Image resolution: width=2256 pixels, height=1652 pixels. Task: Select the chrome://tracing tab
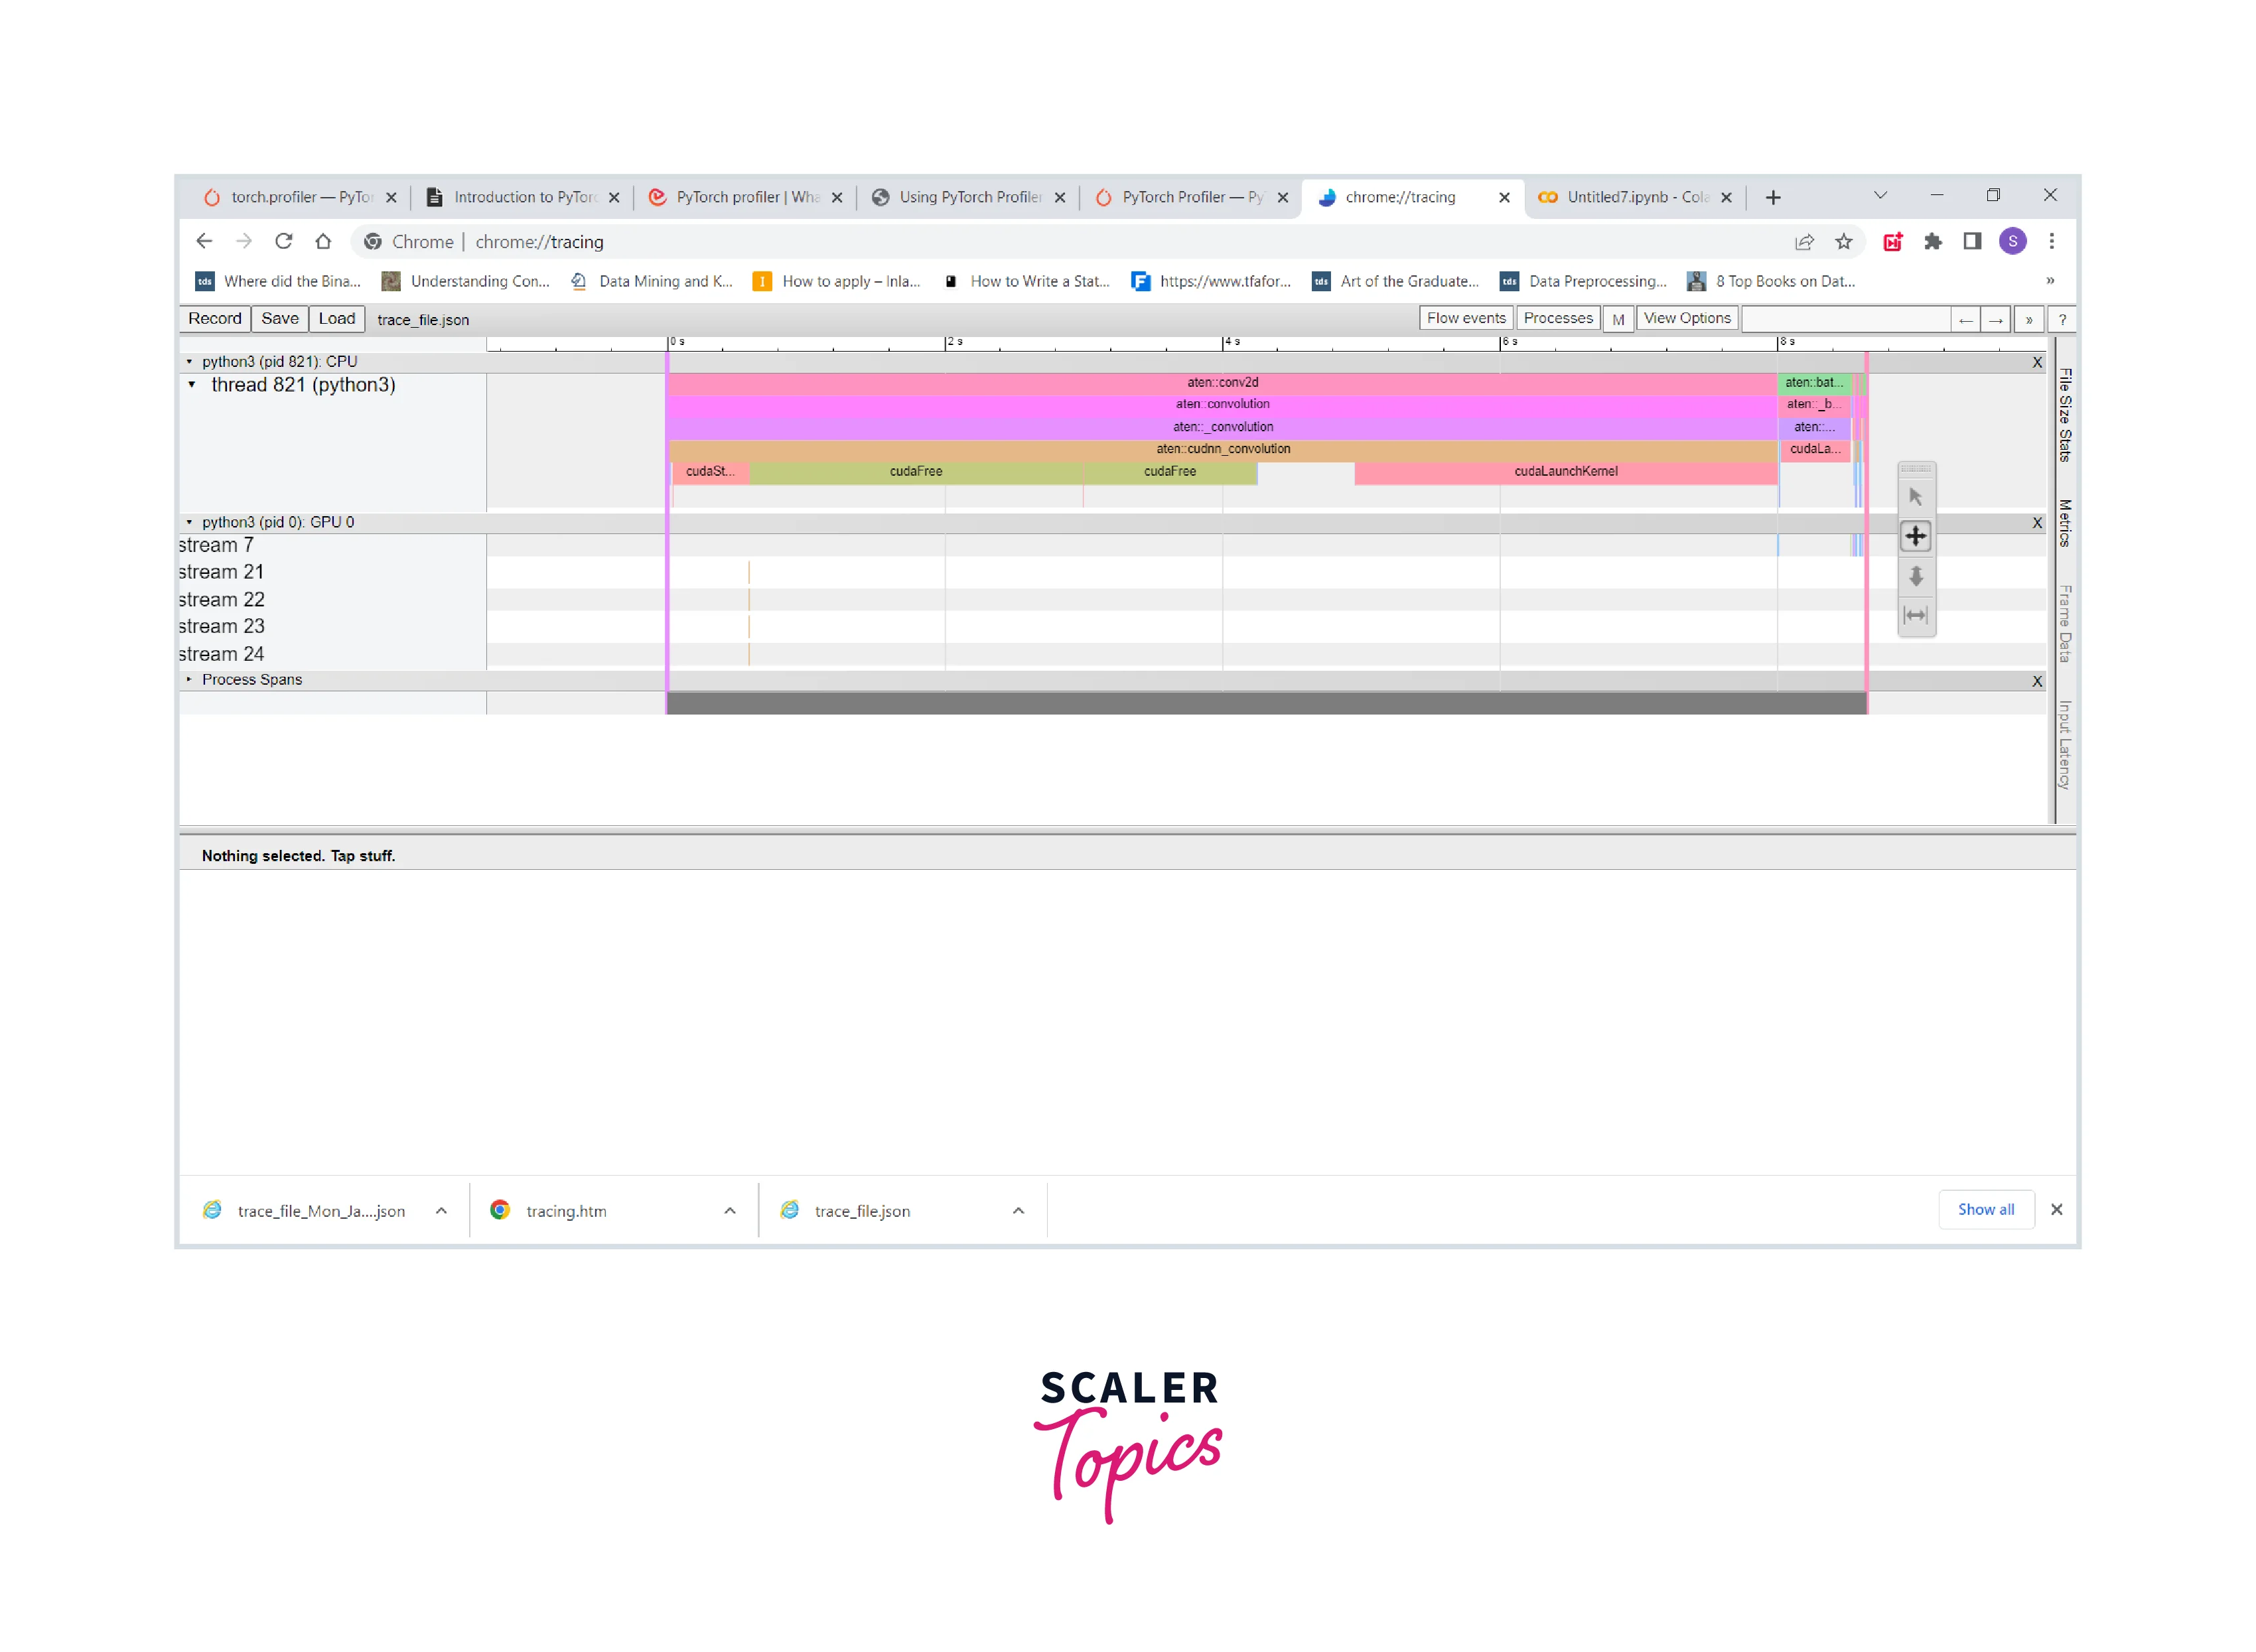[x=1401, y=198]
